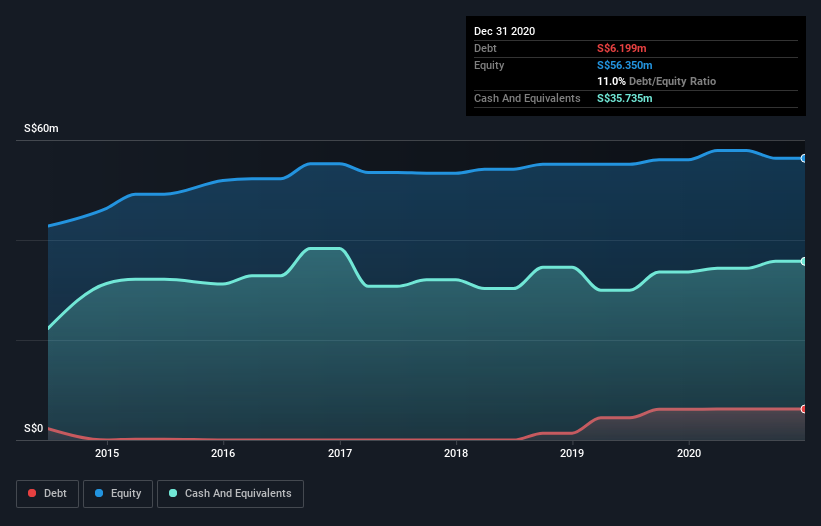The width and height of the screenshot is (821, 526).
Task: Click the blue Equity legend dot
Action: 100,493
